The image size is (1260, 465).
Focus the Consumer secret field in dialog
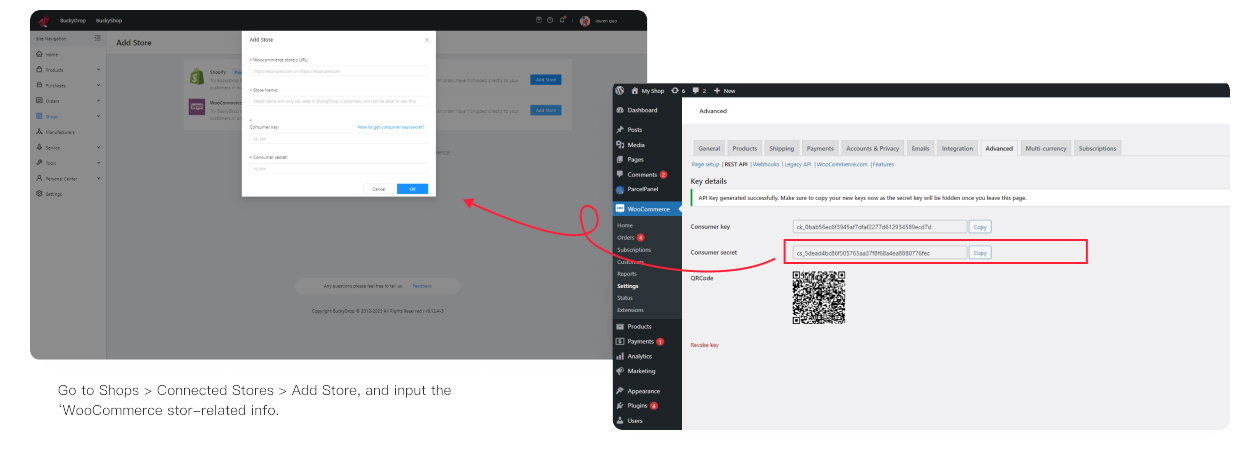point(338,169)
